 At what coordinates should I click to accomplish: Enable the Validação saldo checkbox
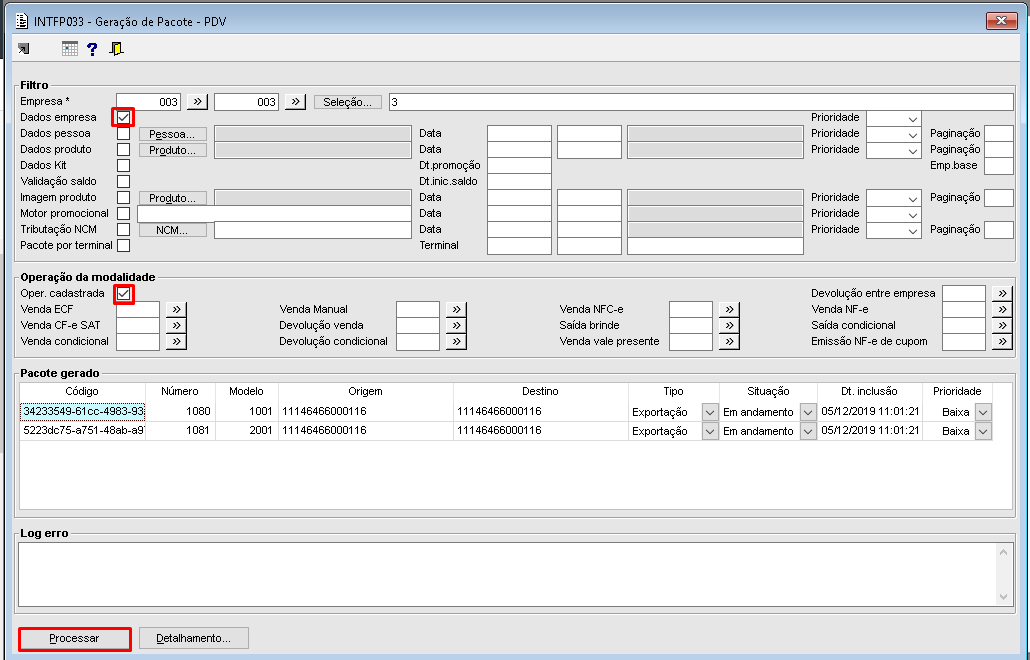tap(123, 181)
